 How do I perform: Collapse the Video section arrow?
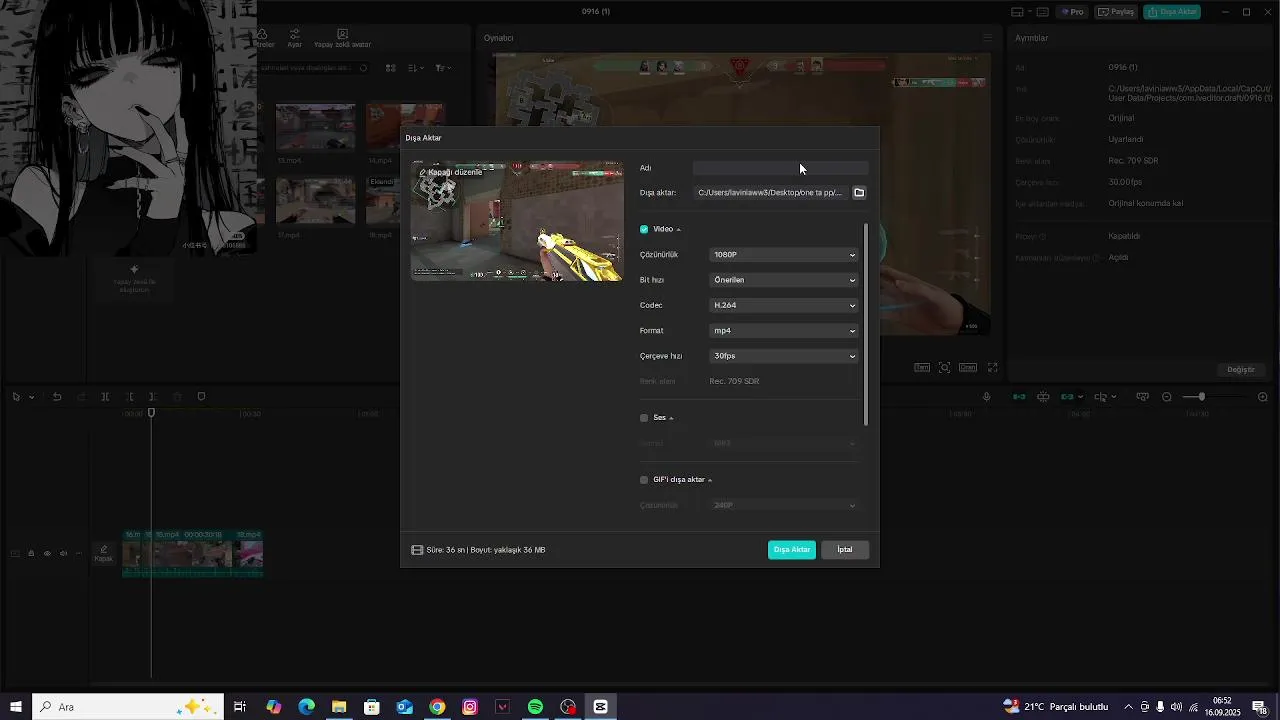(678, 230)
